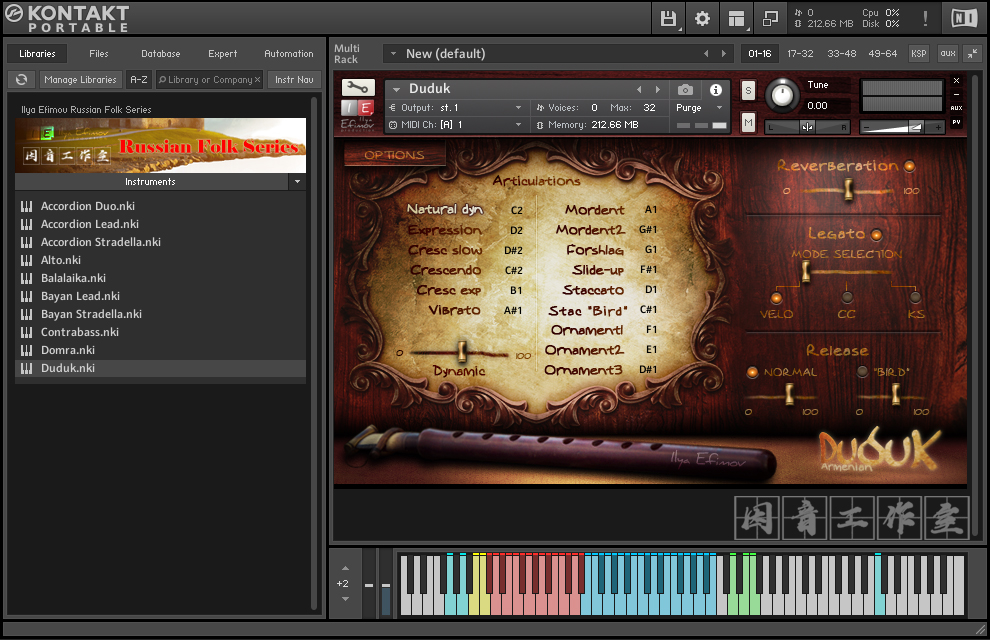
Task: Expand the Purge dropdown menu
Action: [718, 108]
